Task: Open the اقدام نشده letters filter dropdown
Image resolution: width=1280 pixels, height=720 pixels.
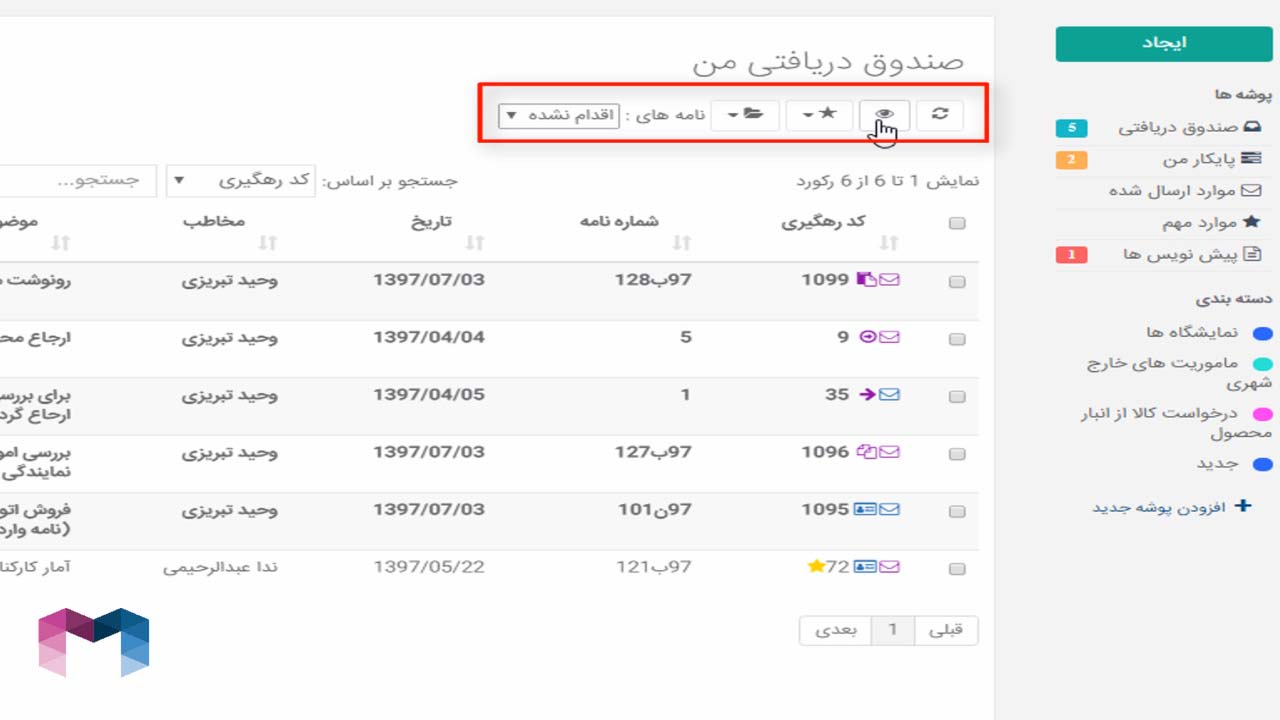Action: coord(559,115)
